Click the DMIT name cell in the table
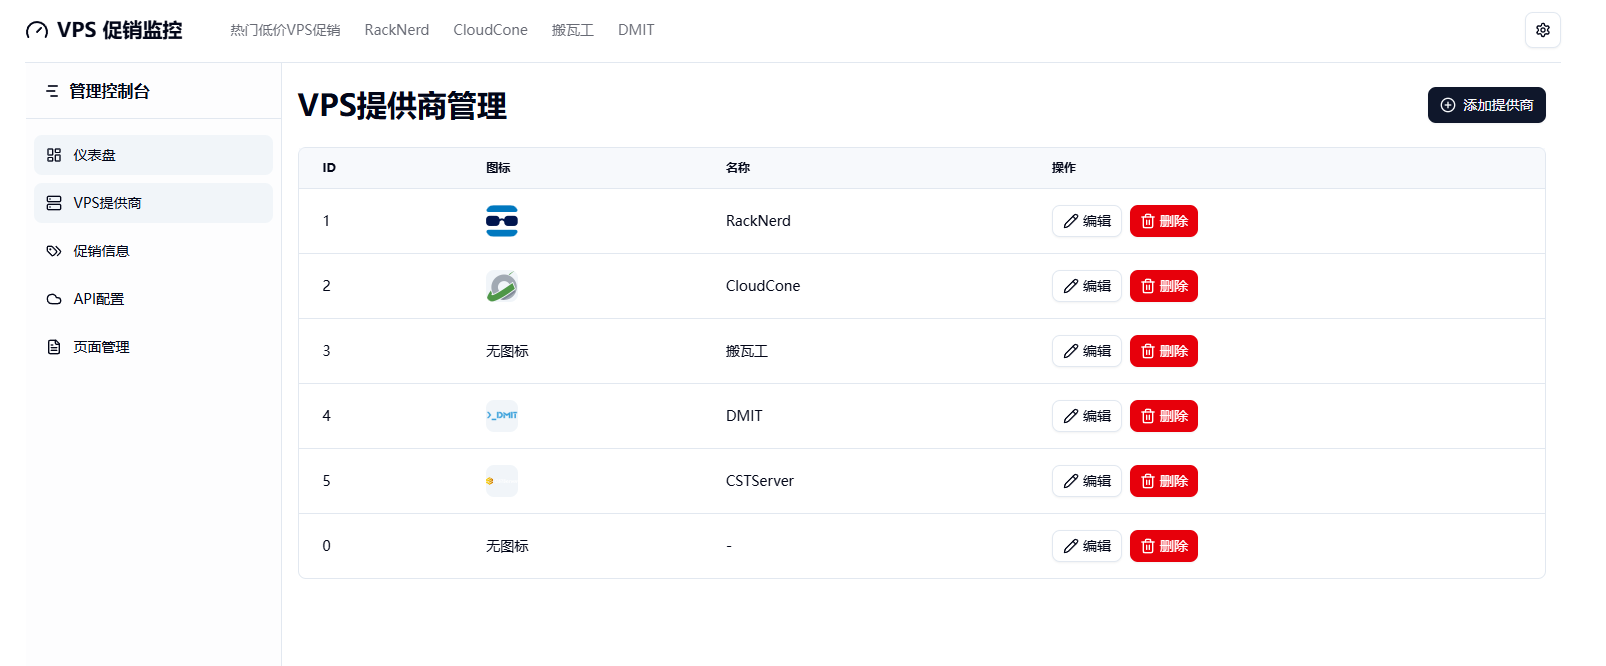The height and width of the screenshot is (666, 1606). coord(744,416)
